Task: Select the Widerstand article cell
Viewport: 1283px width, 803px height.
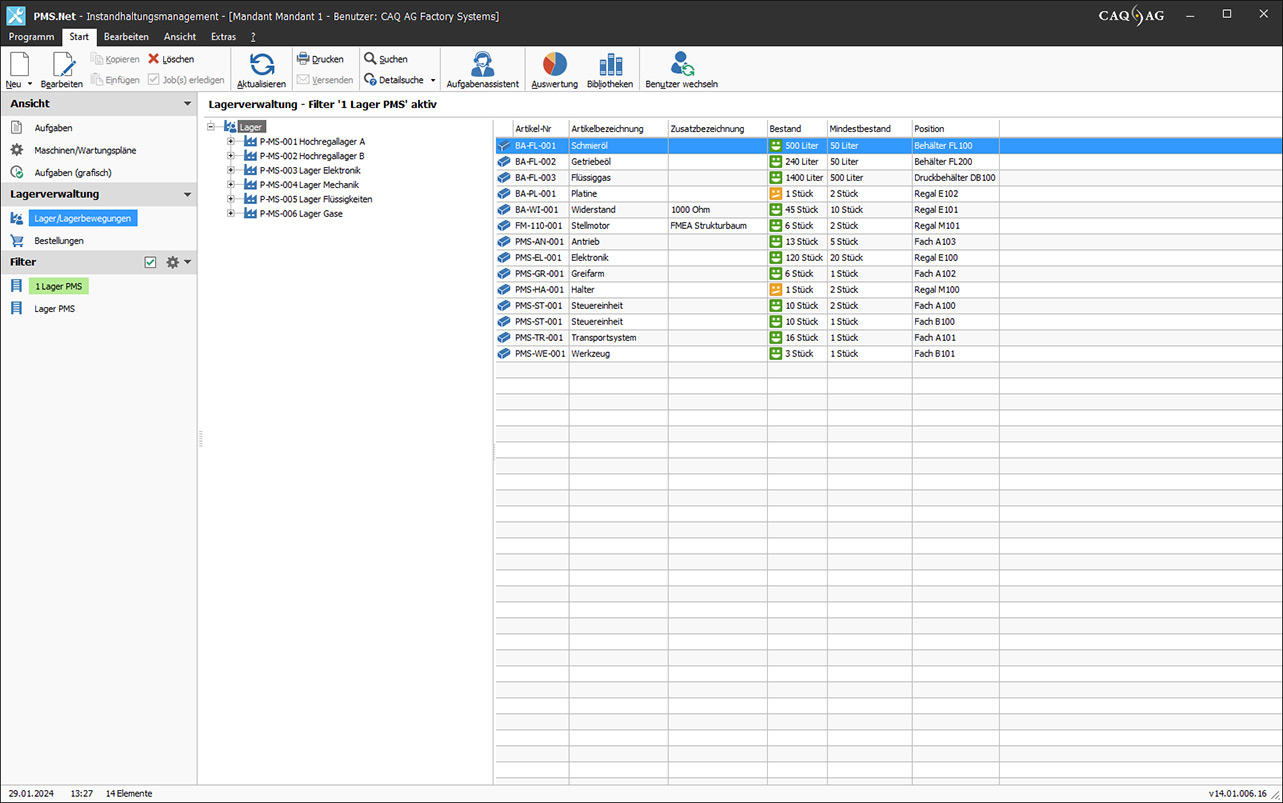Action: 618,210
